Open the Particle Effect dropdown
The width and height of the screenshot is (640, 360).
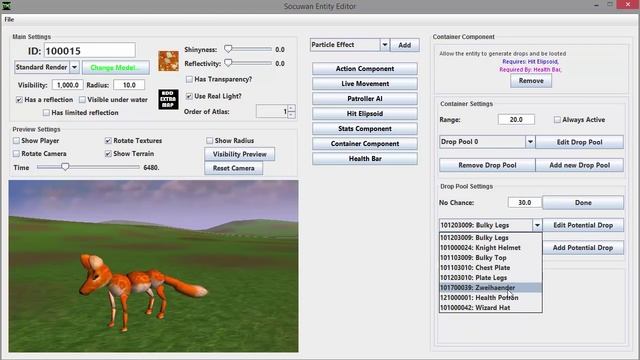pos(384,45)
